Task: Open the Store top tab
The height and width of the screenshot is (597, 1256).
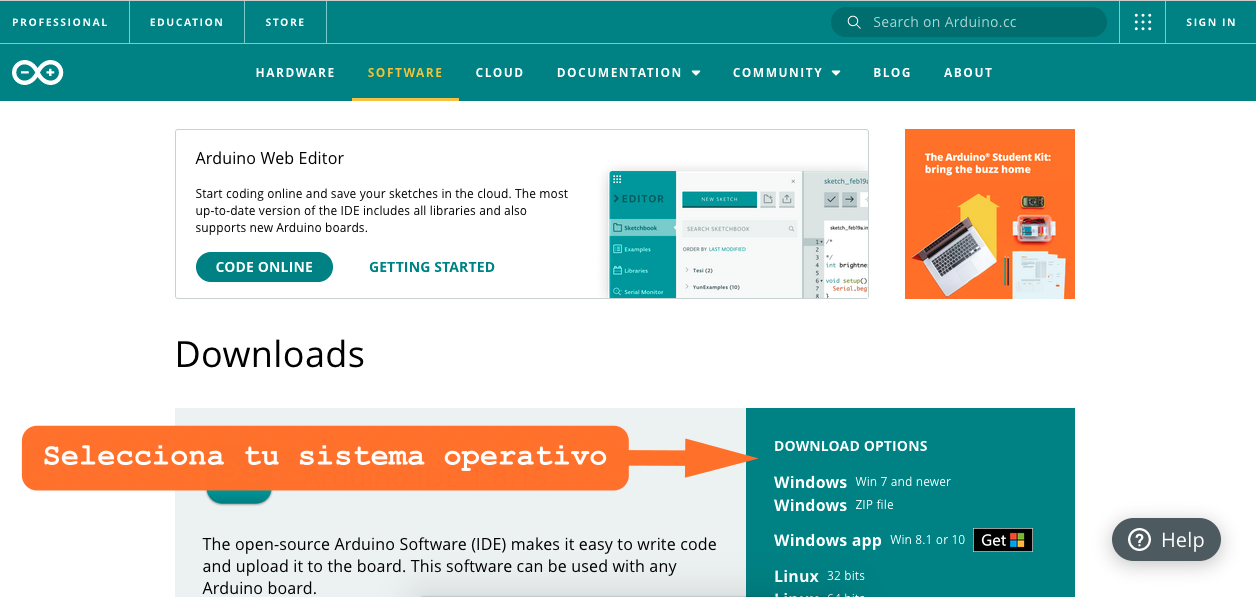Action: 285,22
